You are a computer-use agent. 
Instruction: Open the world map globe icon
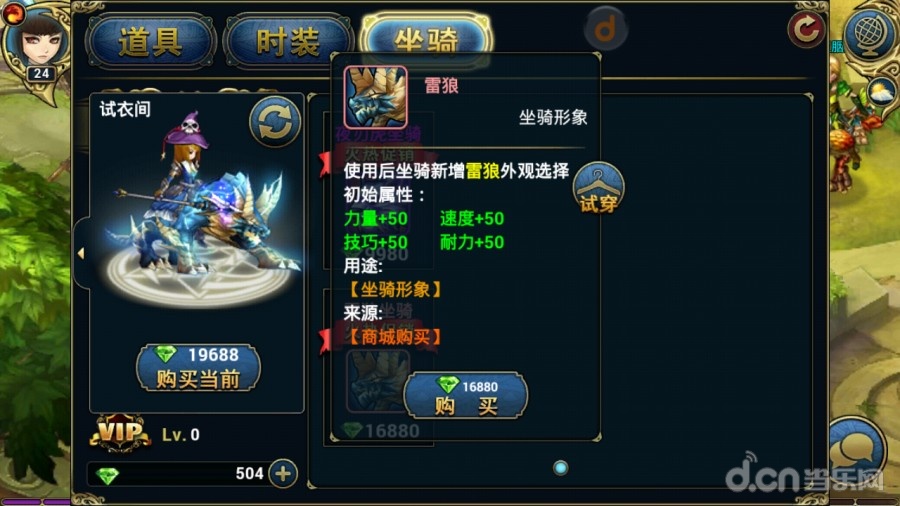(868, 33)
